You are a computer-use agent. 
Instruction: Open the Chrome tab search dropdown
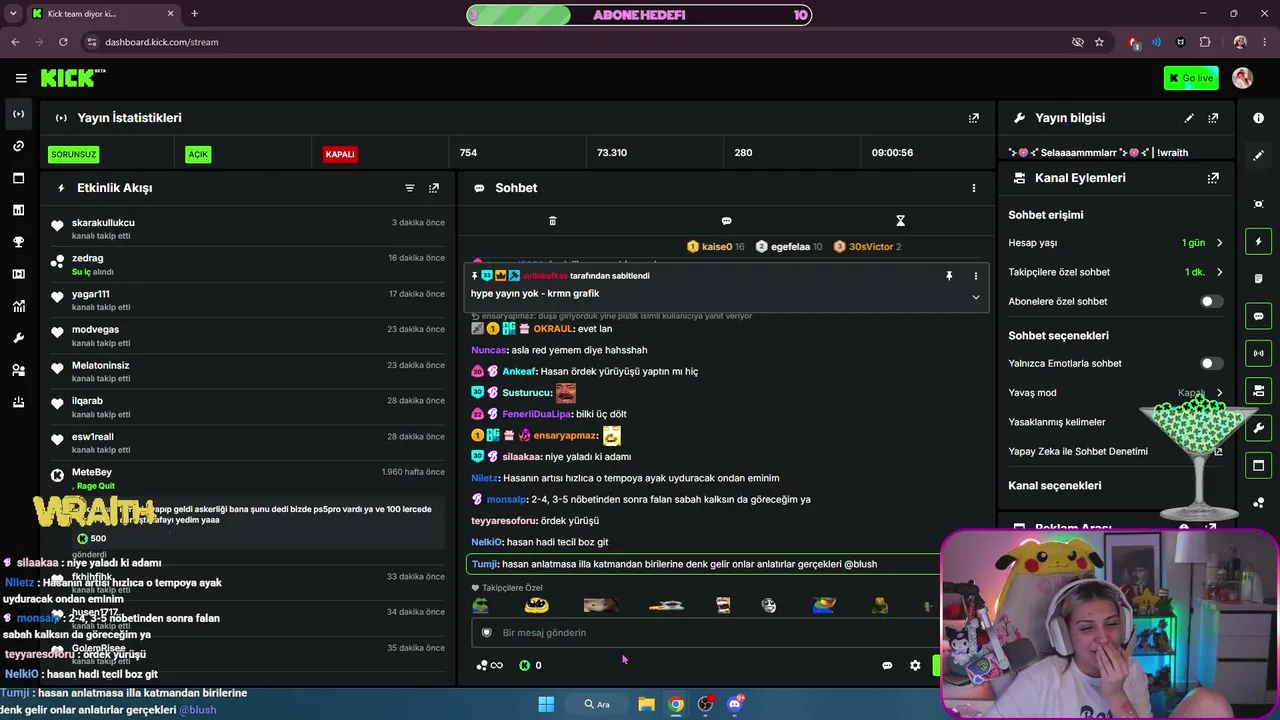(x=13, y=14)
